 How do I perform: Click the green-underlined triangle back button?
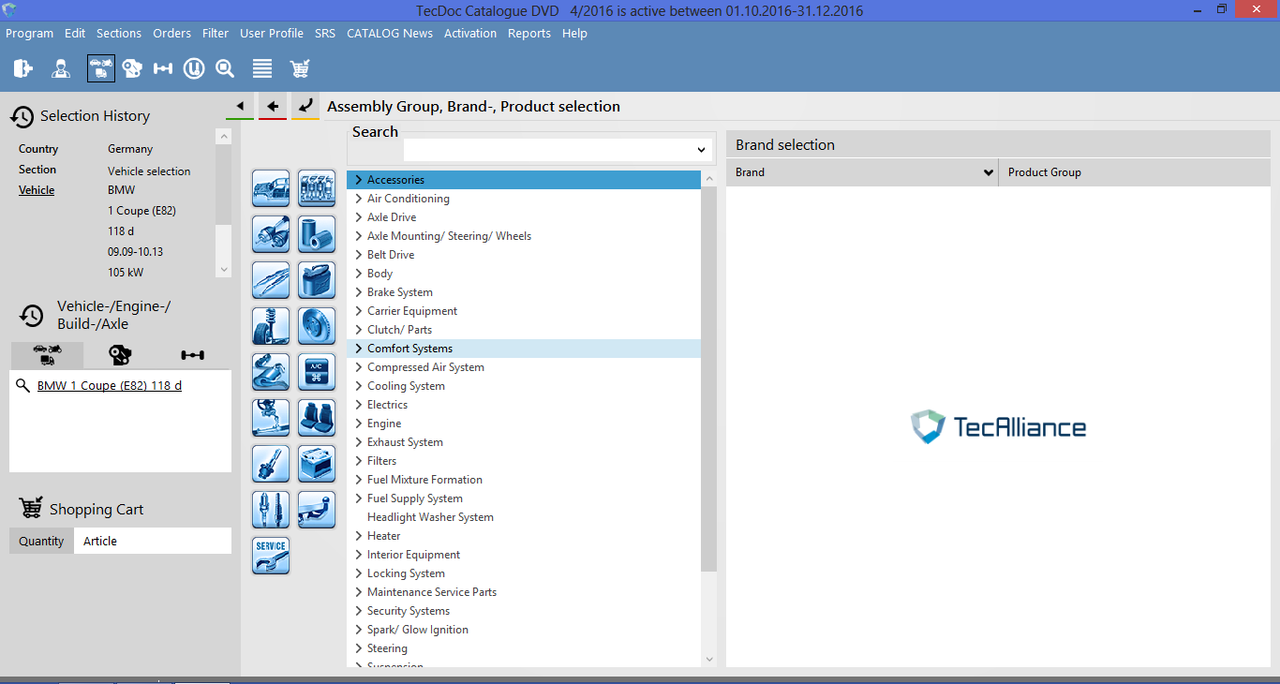tap(240, 106)
